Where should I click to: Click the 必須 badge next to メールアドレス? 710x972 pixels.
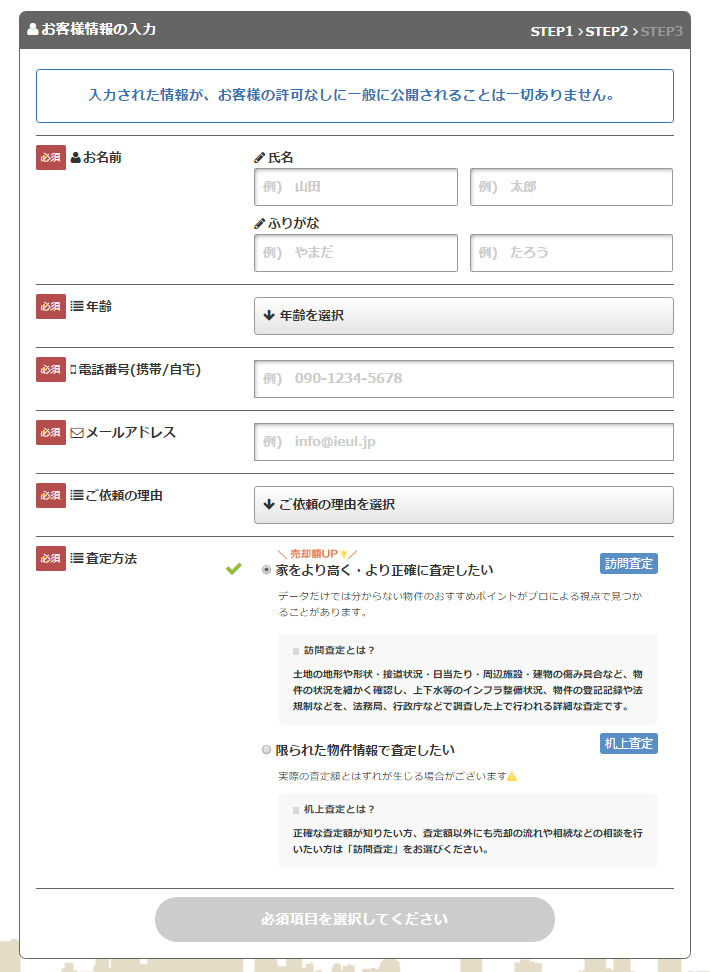51,433
